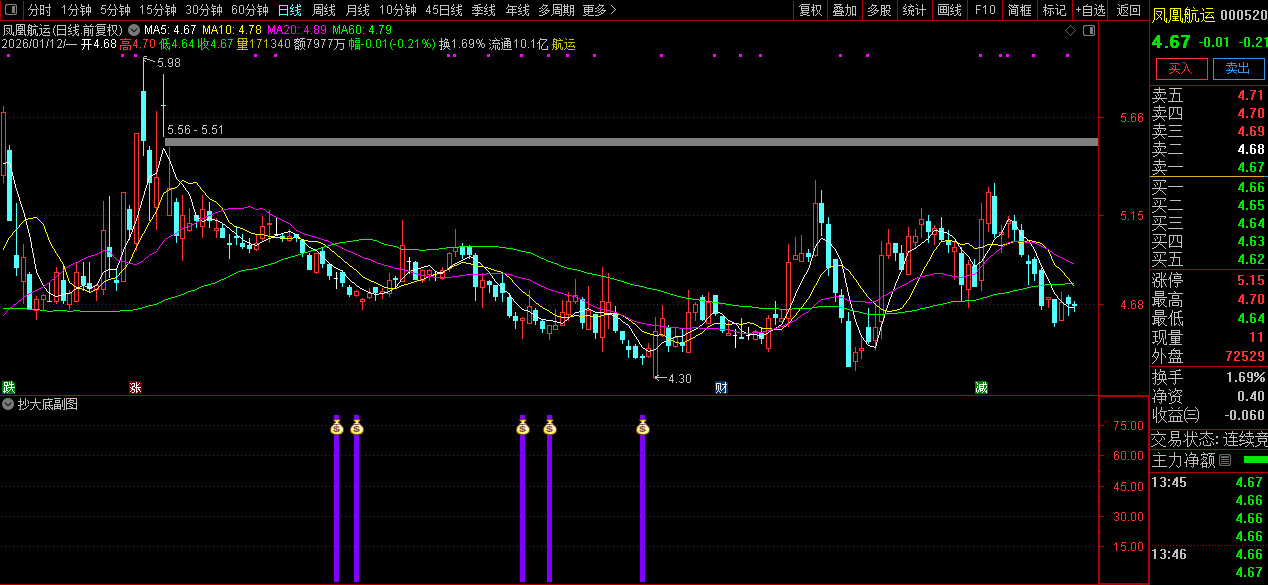The height and width of the screenshot is (585, 1268).
Task: Toggle 复权 price adjustment
Action: pyautogui.click(x=810, y=10)
